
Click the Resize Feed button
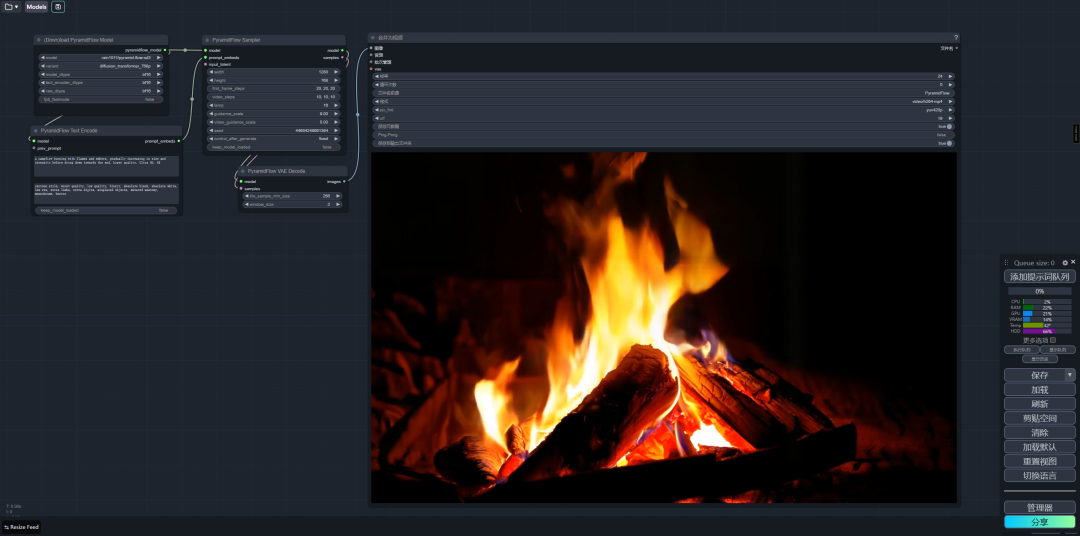tap(21, 527)
